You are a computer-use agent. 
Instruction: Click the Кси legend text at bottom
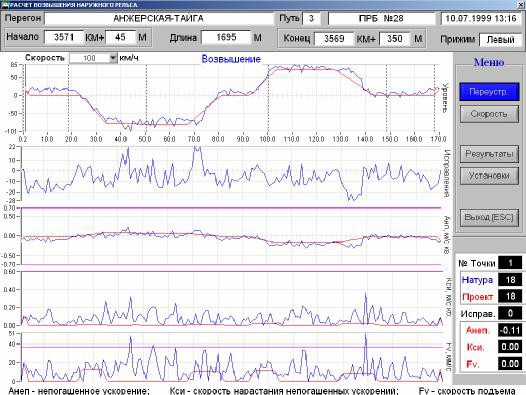[284, 391]
